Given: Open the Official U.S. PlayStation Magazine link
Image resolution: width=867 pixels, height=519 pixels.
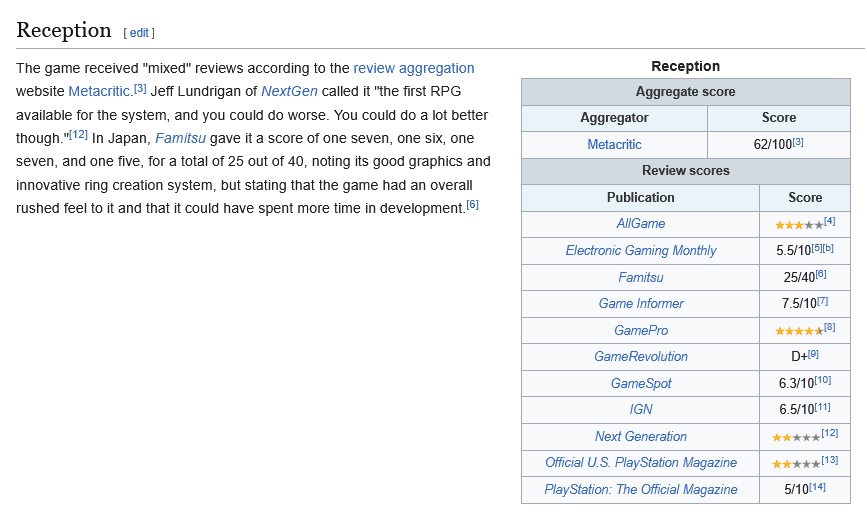Looking at the screenshot, I should pyautogui.click(x=640, y=463).
